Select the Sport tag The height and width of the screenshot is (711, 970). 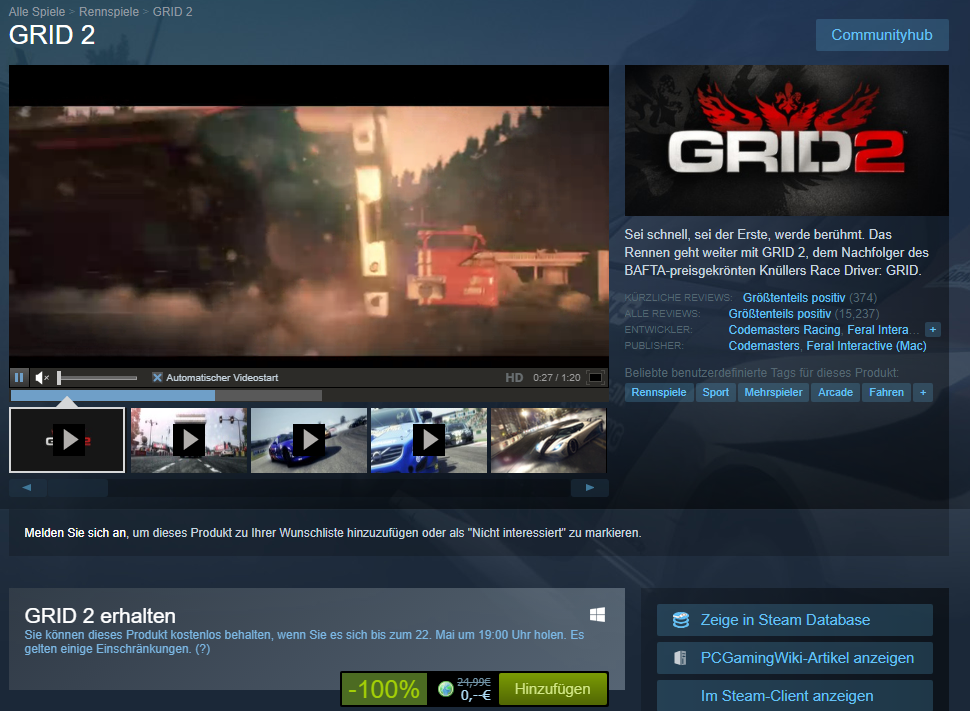(x=716, y=392)
